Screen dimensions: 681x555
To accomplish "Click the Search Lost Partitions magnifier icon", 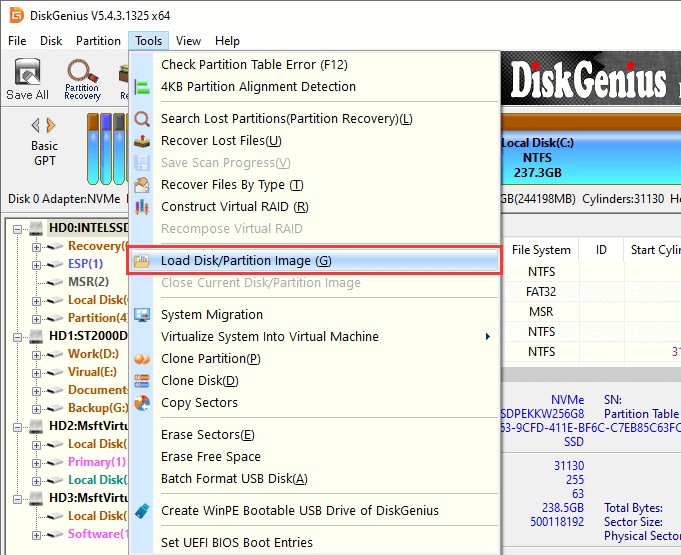I will [x=142, y=119].
